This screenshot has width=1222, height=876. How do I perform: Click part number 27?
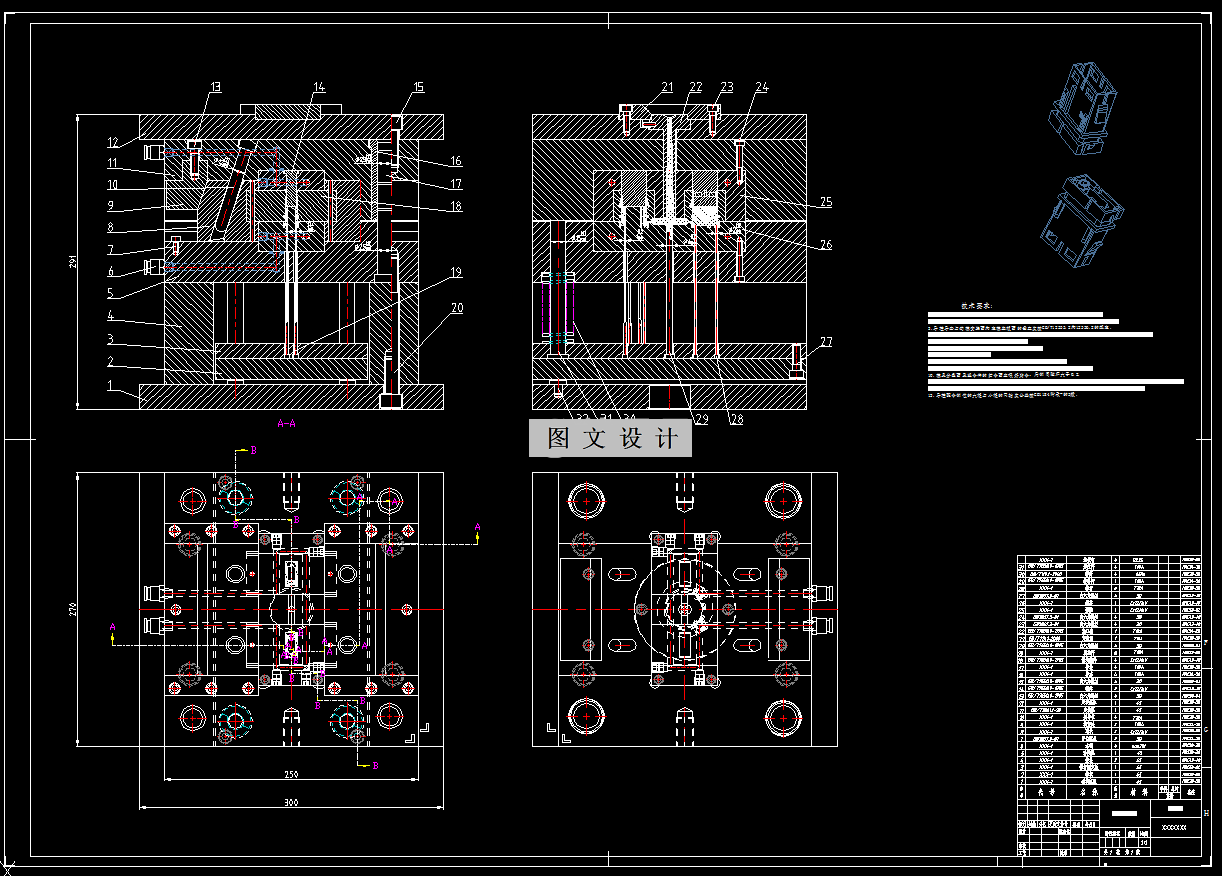[x=826, y=342]
